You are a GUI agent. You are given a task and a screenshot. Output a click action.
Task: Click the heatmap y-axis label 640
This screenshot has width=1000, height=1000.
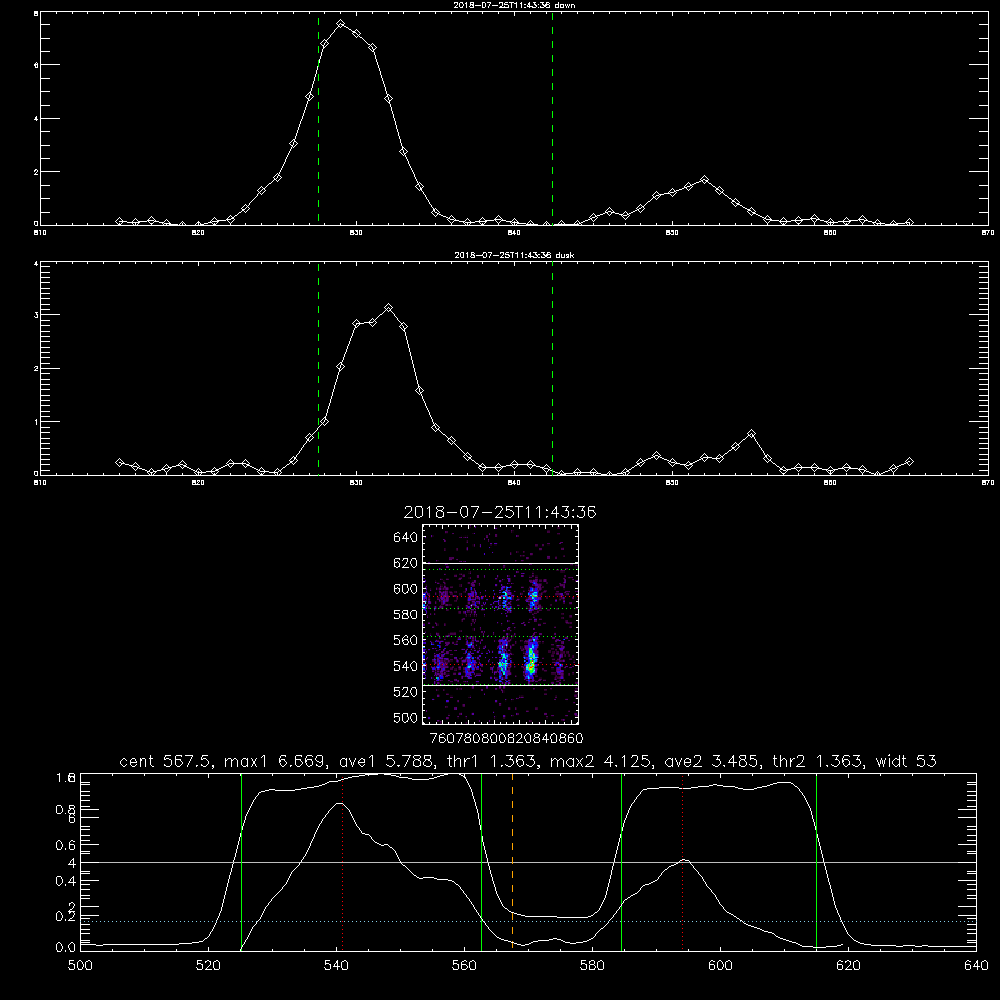[406, 538]
